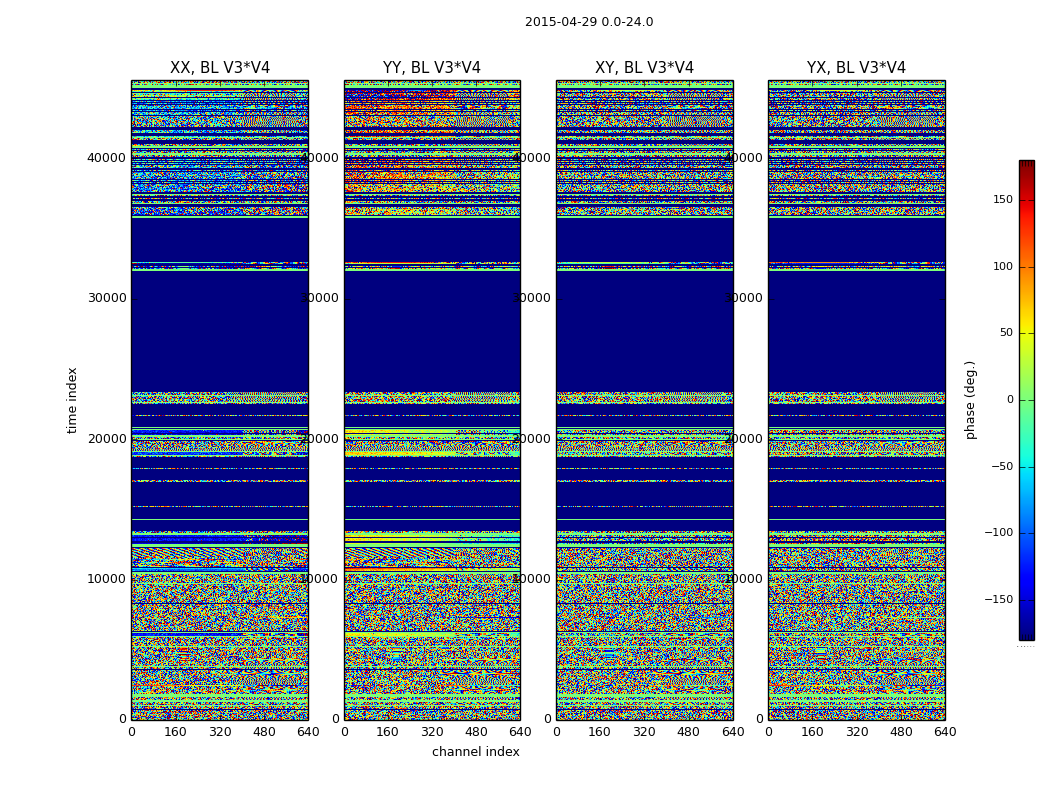Click the 'YY, BL V3*V4' plot title
The width and height of the screenshot is (1050, 800).
pos(432,68)
